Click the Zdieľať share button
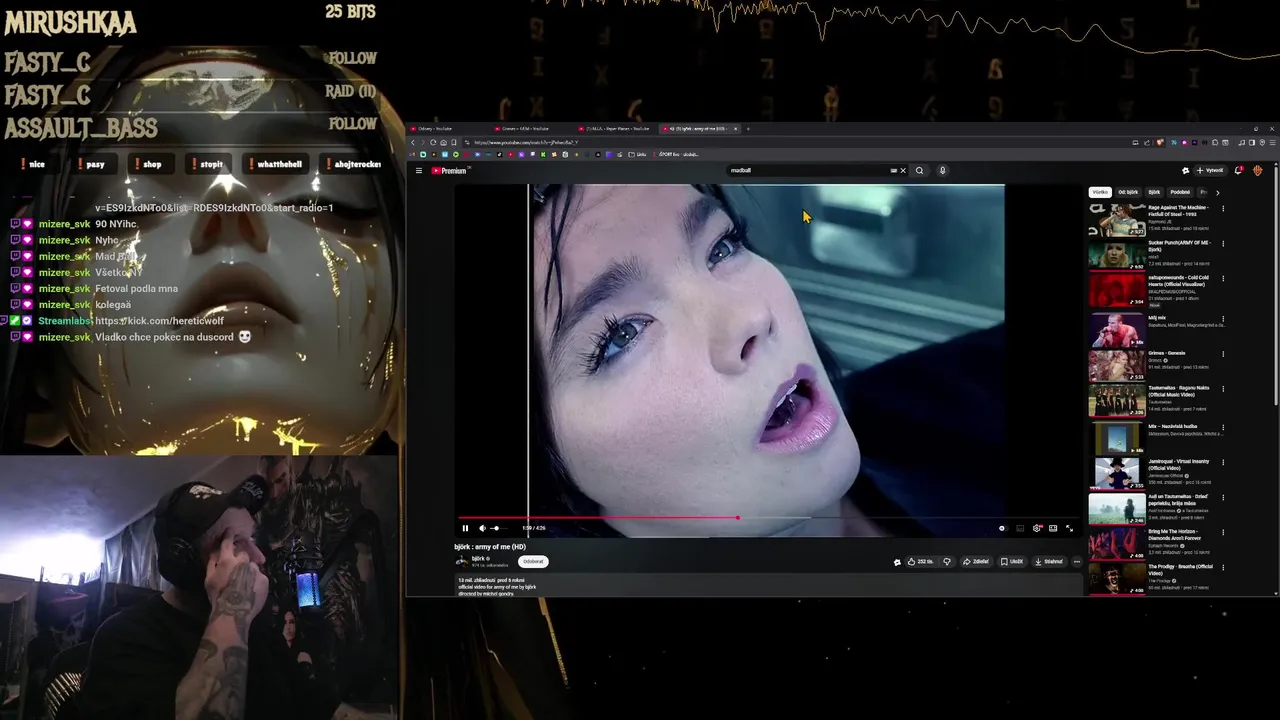Viewport: 1280px width, 720px height. (x=976, y=561)
